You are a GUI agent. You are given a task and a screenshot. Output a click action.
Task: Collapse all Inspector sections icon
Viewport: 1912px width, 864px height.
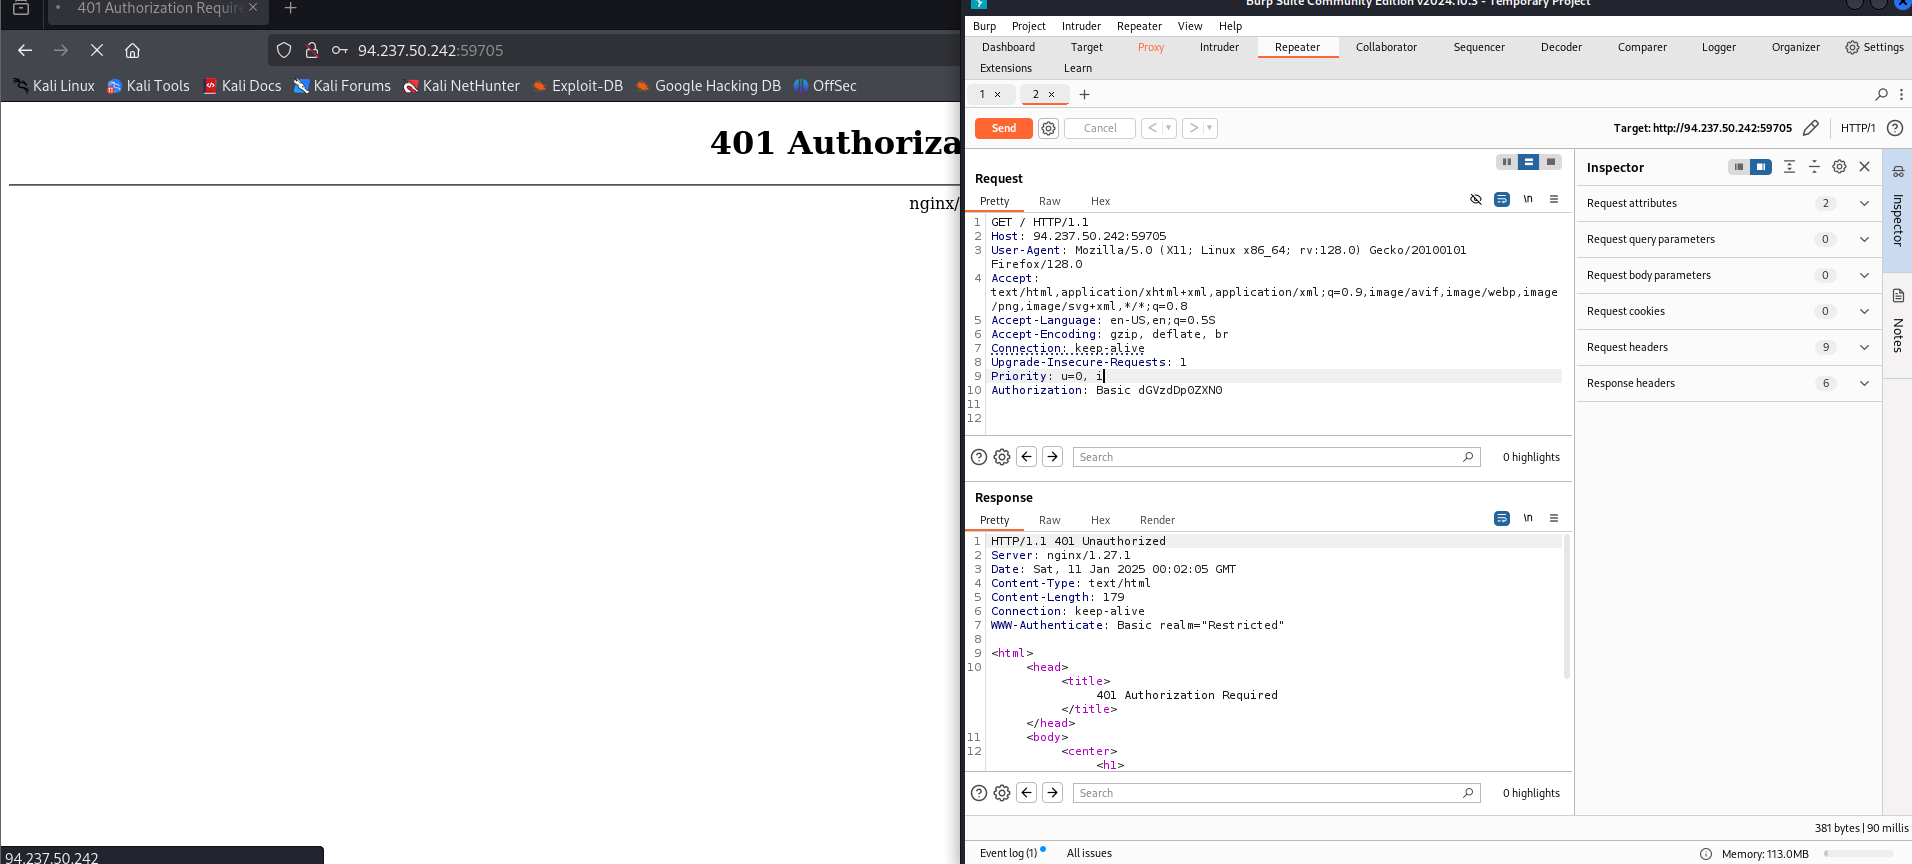point(1814,167)
